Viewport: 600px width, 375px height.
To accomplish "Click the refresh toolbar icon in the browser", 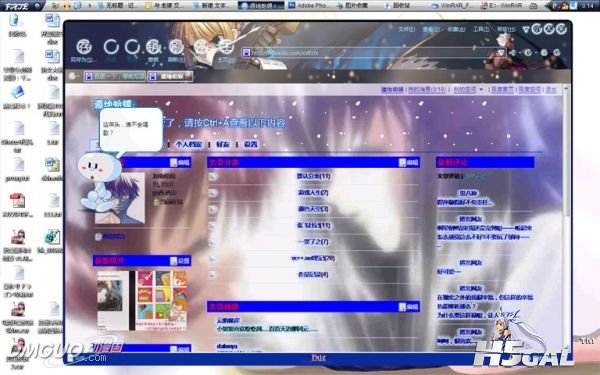I will tap(176, 47).
